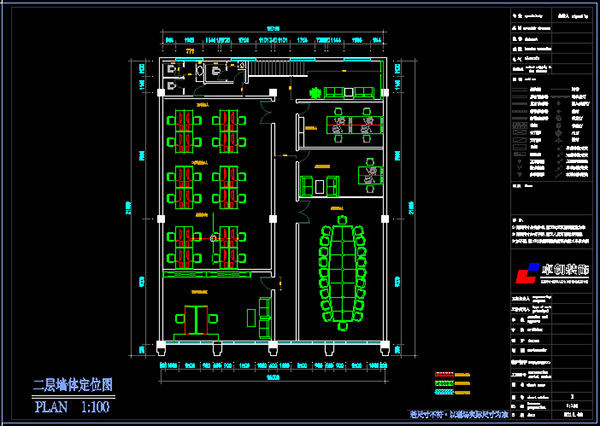Viewport: 600px width, 426px height.
Task: Select the top-right office desk pair
Action: [350, 125]
